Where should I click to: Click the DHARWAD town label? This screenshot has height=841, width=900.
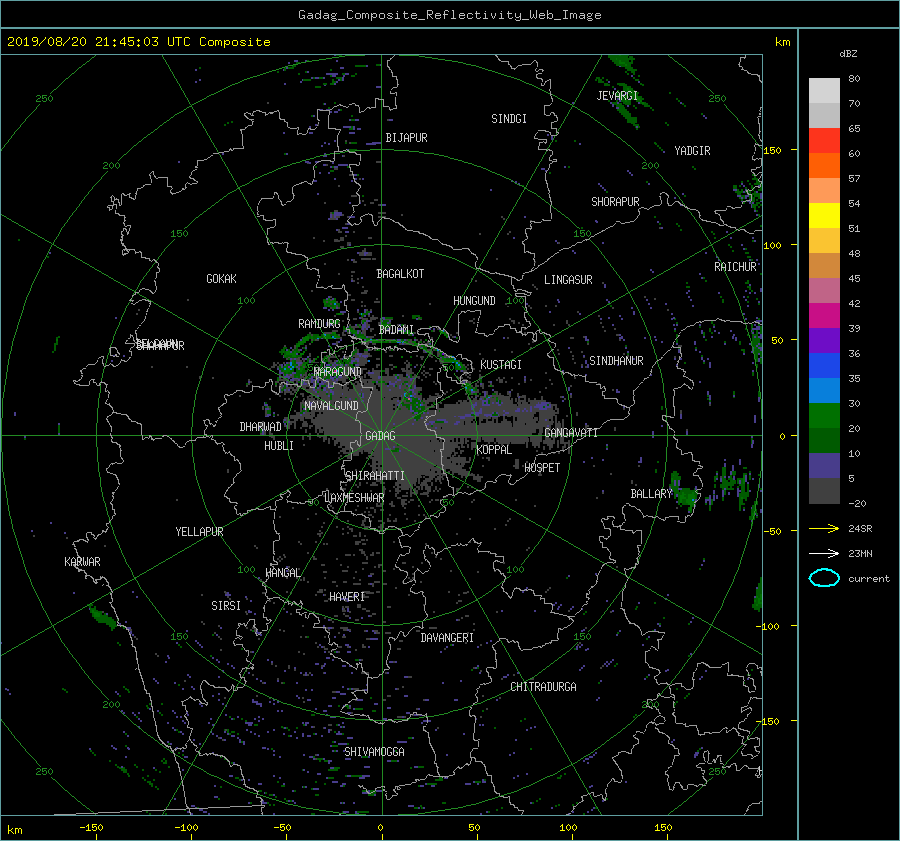tap(261, 427)
